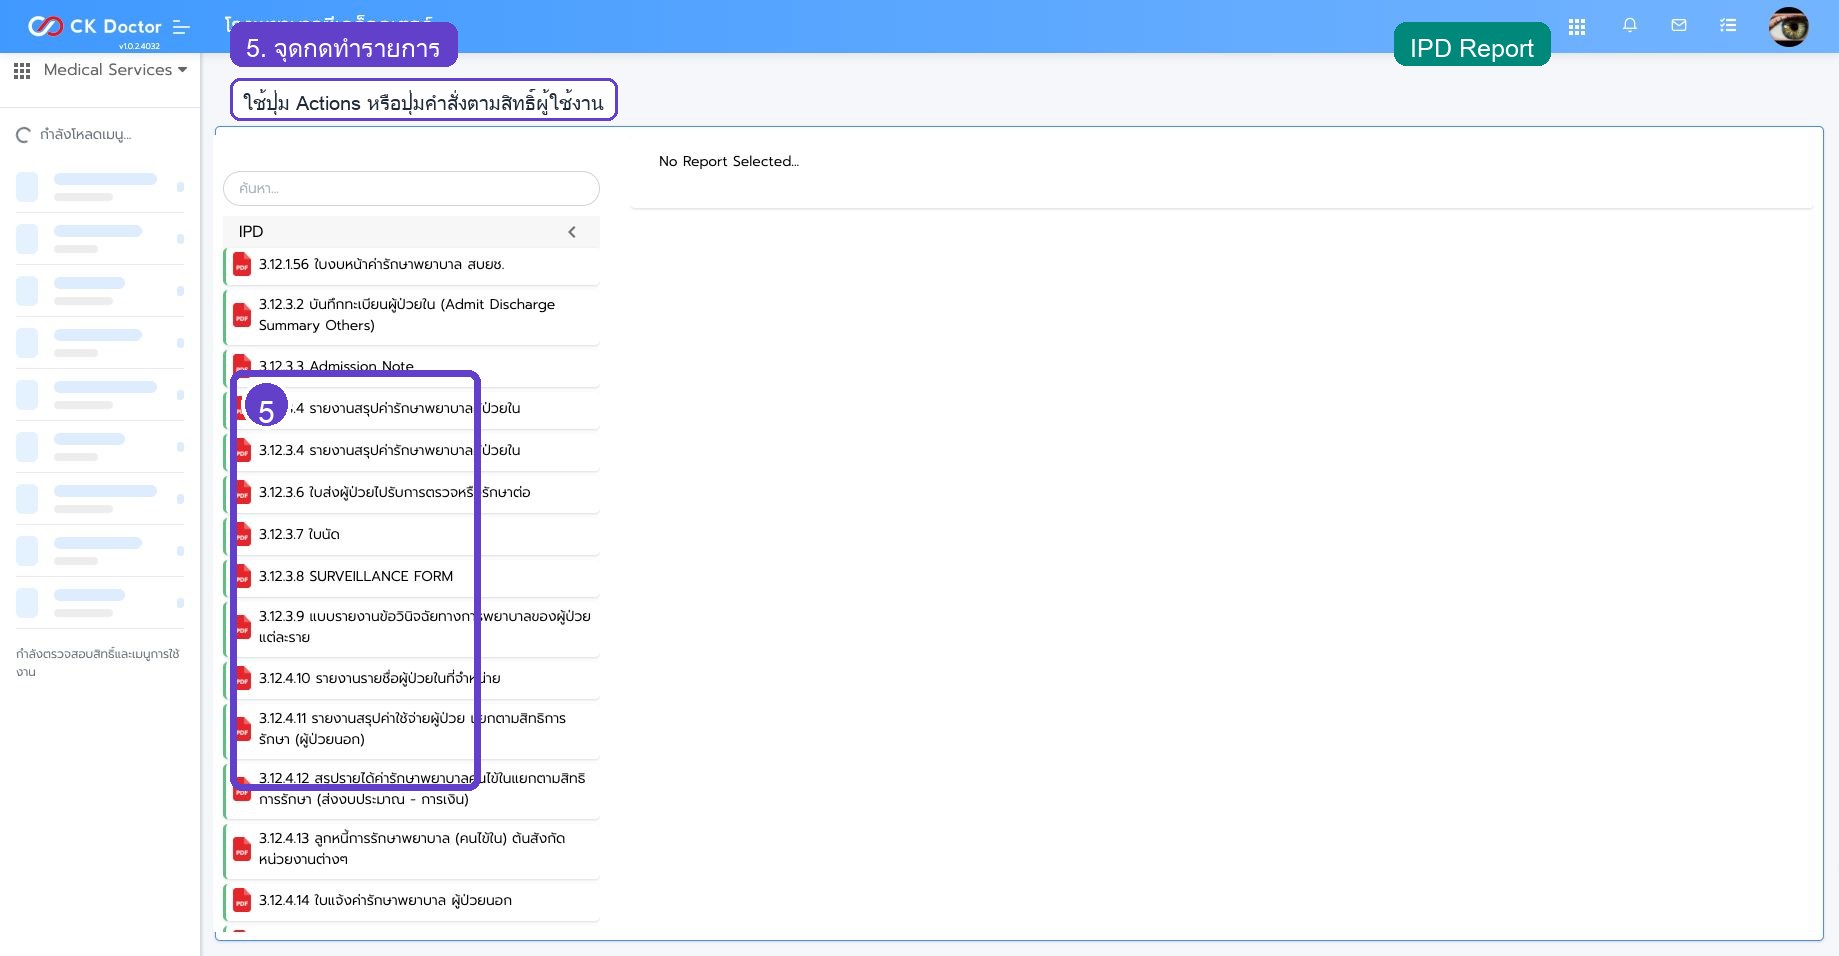
Task: Toggle the sidebar collapse icon beside CK Doctor
Action: click(181, 27)
